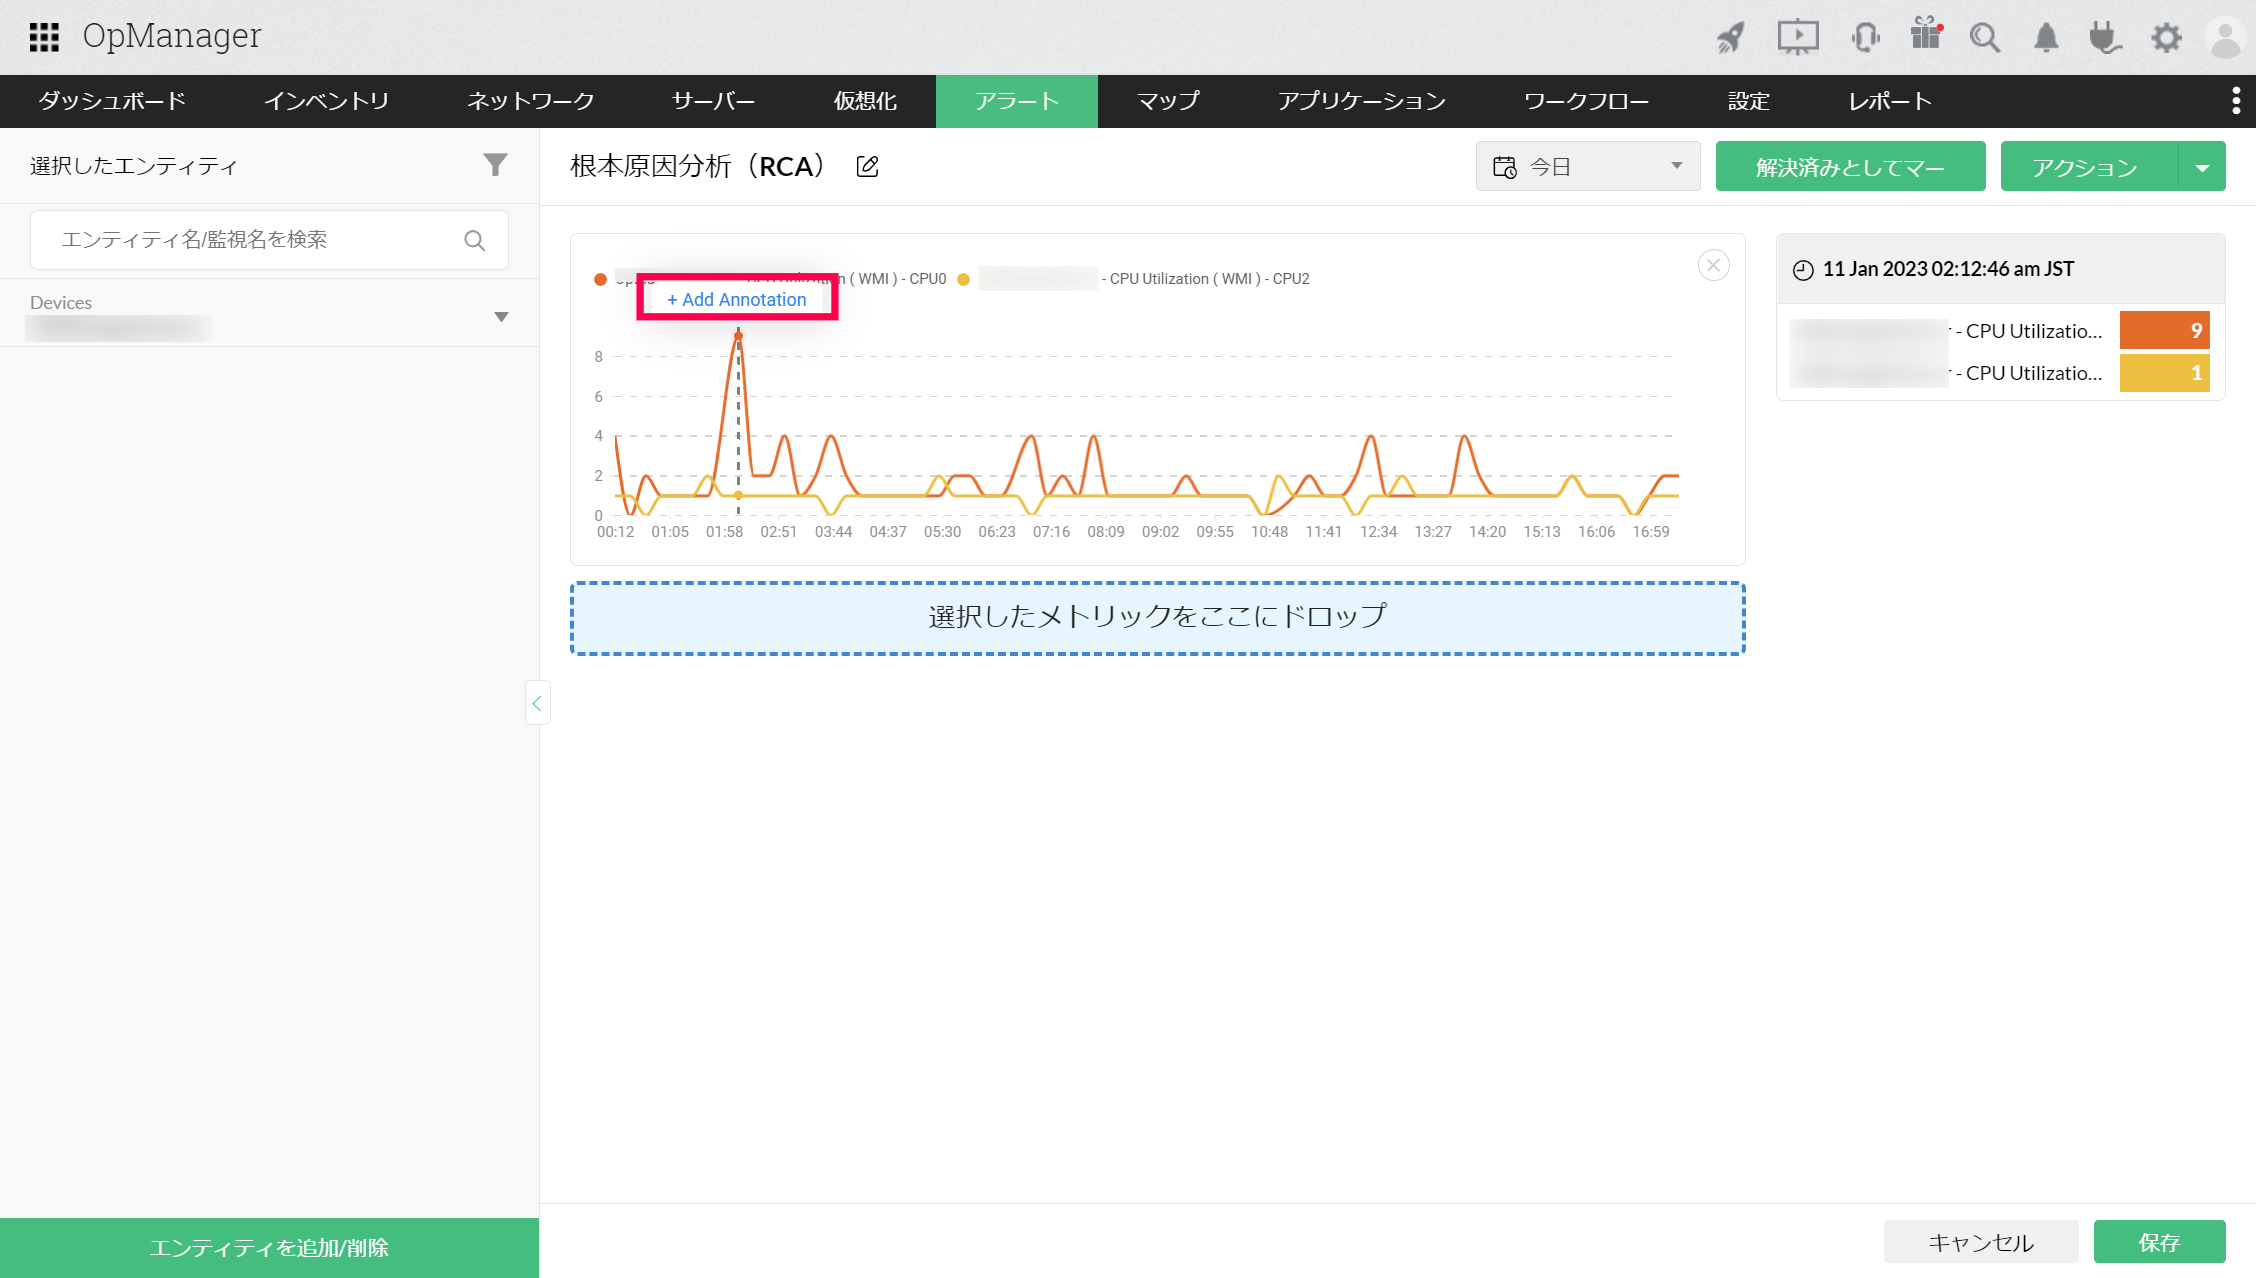Screen dimensions: 2256x1278
Task: Click + Add Annotation link
Action: point(737,299)
